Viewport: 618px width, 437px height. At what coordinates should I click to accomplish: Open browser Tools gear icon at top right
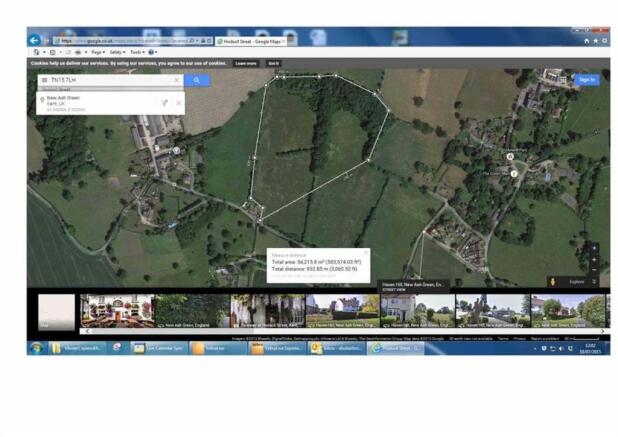pos(604,41)
